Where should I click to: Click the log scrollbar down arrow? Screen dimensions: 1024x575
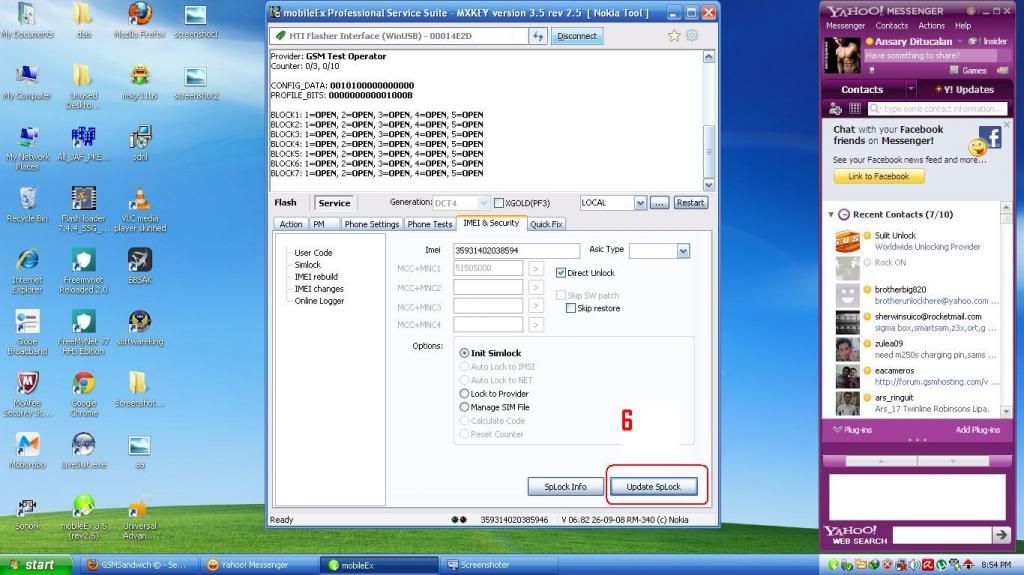tap(709, 185)
